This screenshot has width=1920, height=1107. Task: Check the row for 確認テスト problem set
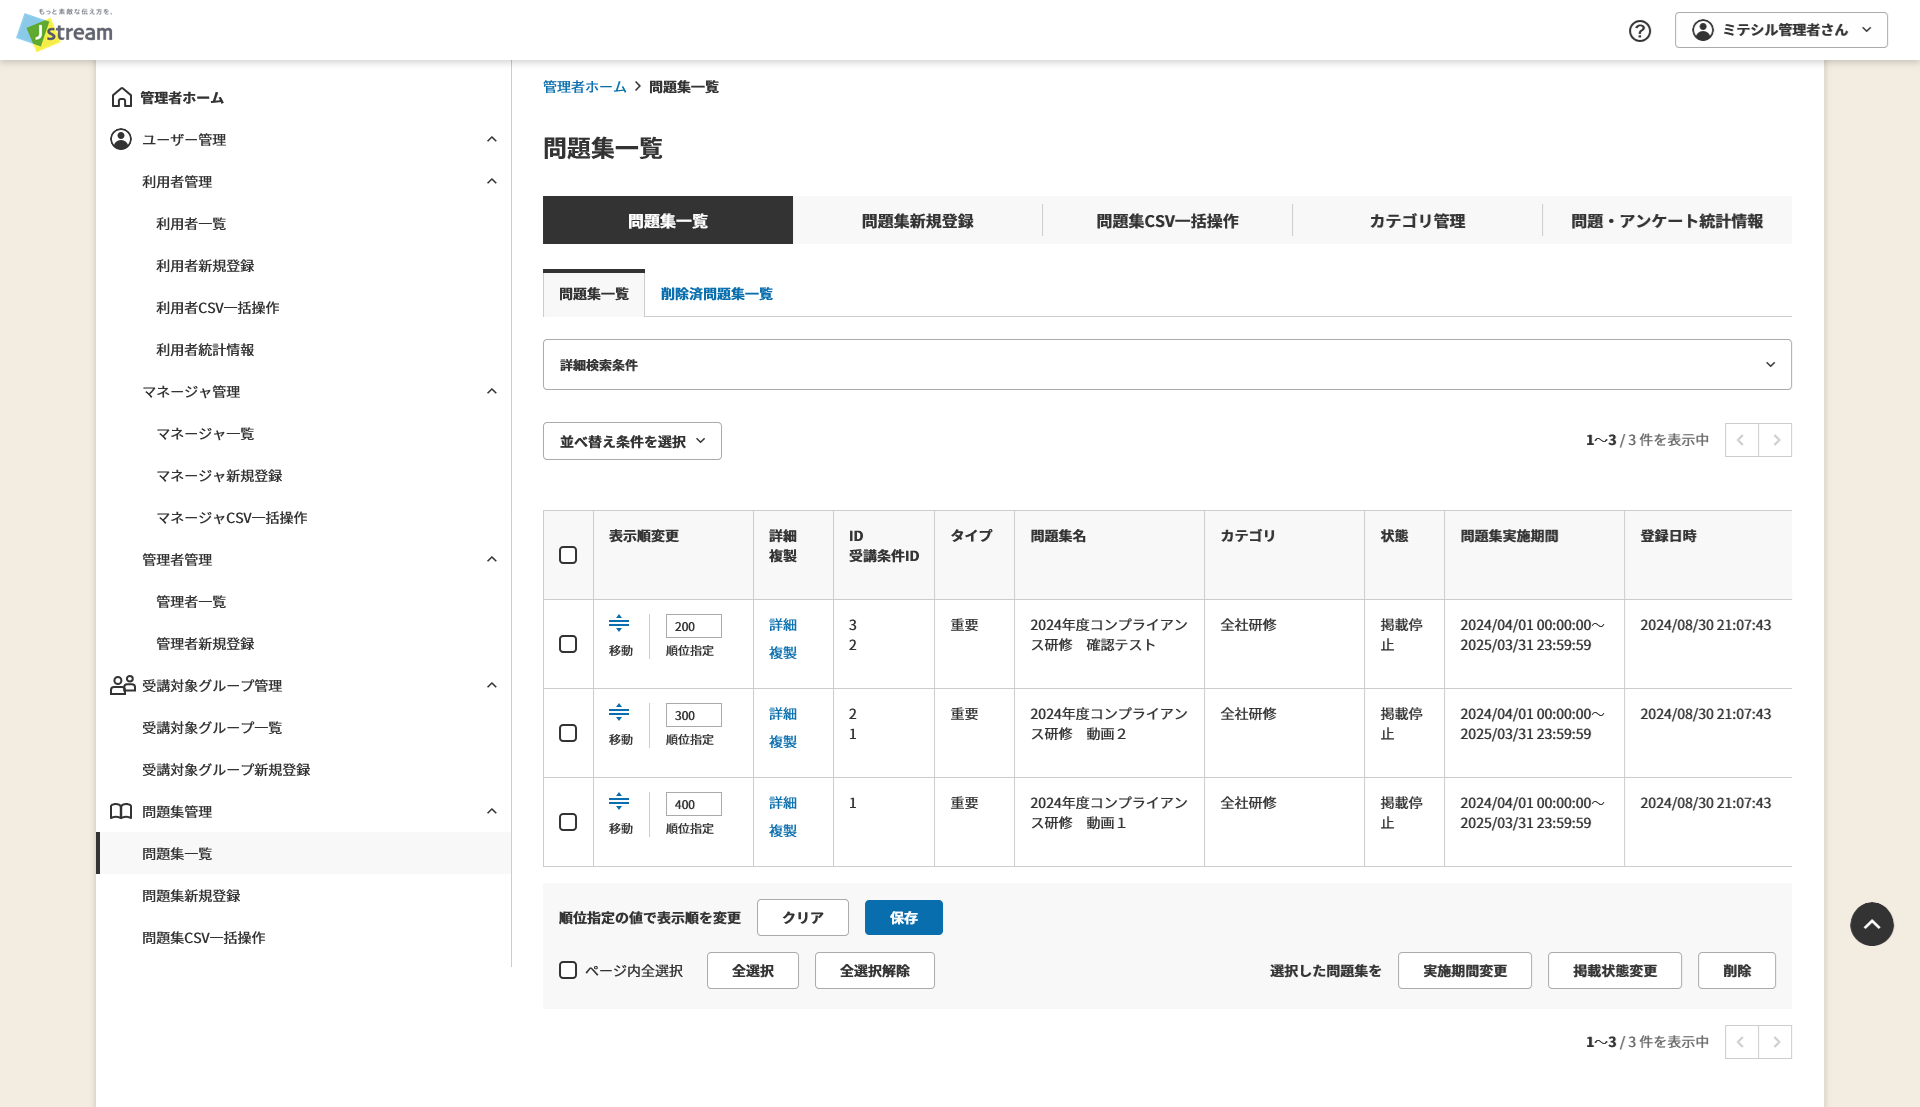pos(568,644)
